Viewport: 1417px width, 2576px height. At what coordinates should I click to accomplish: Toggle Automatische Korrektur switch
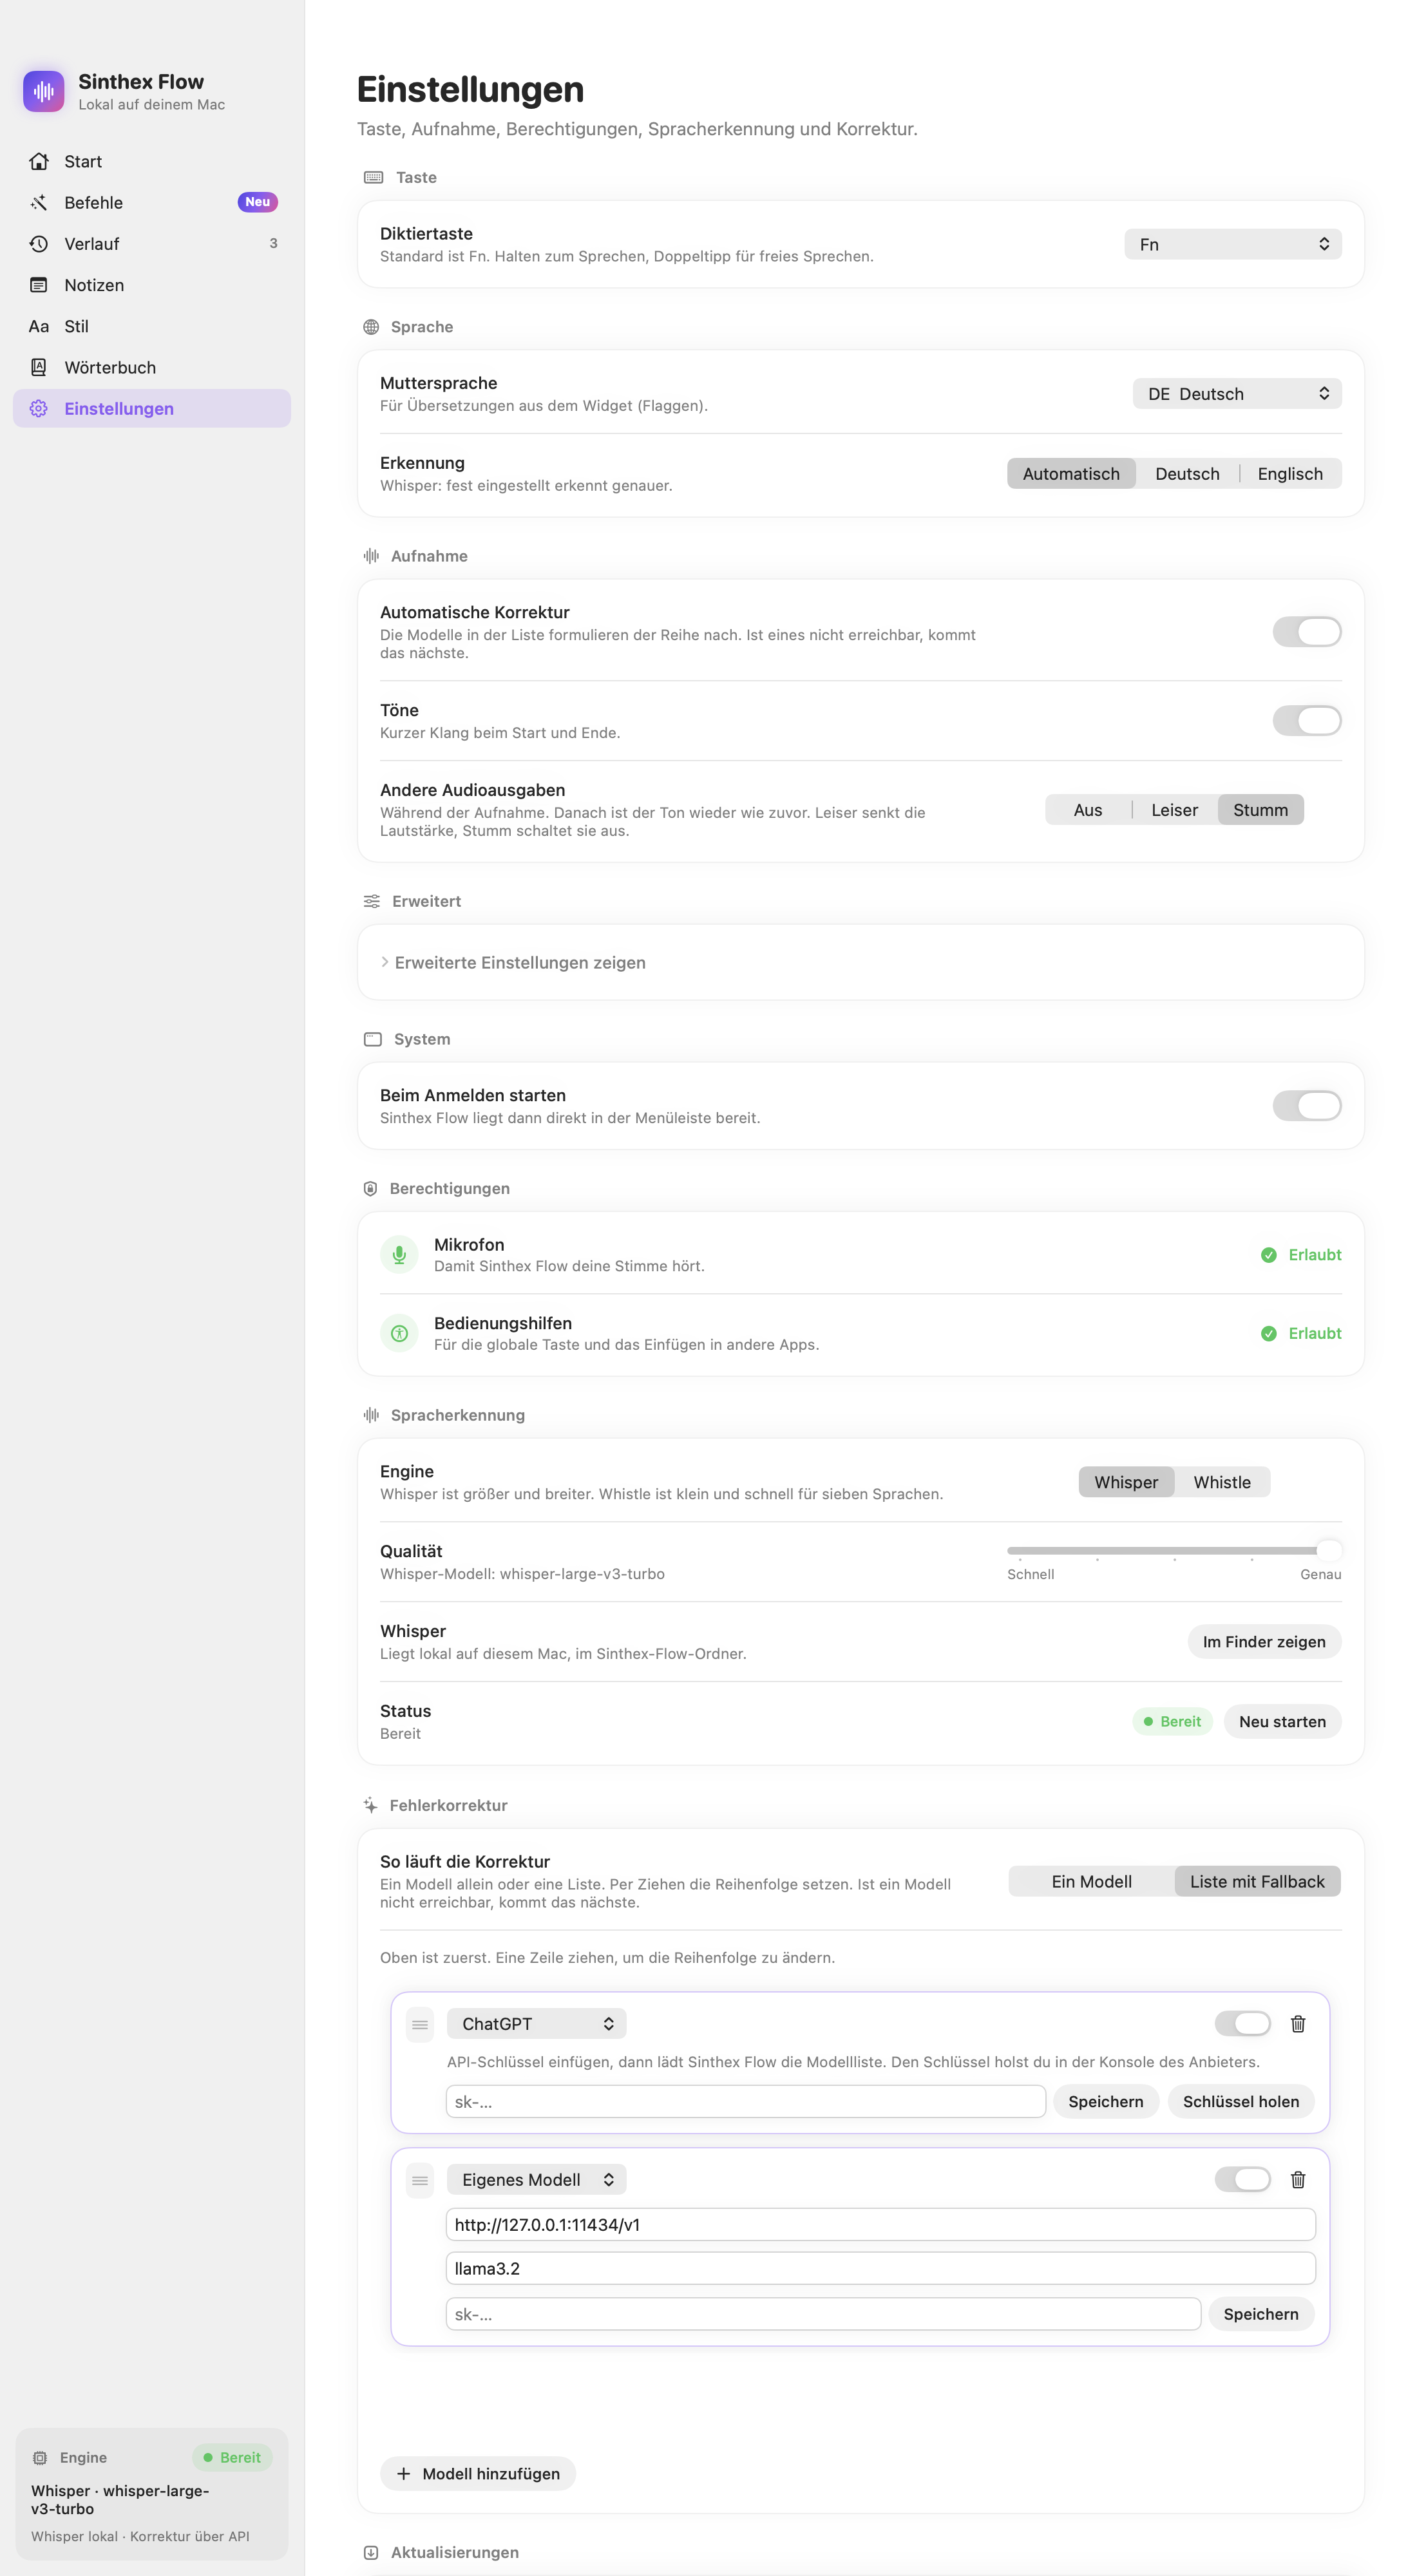tap(1306, 631)
